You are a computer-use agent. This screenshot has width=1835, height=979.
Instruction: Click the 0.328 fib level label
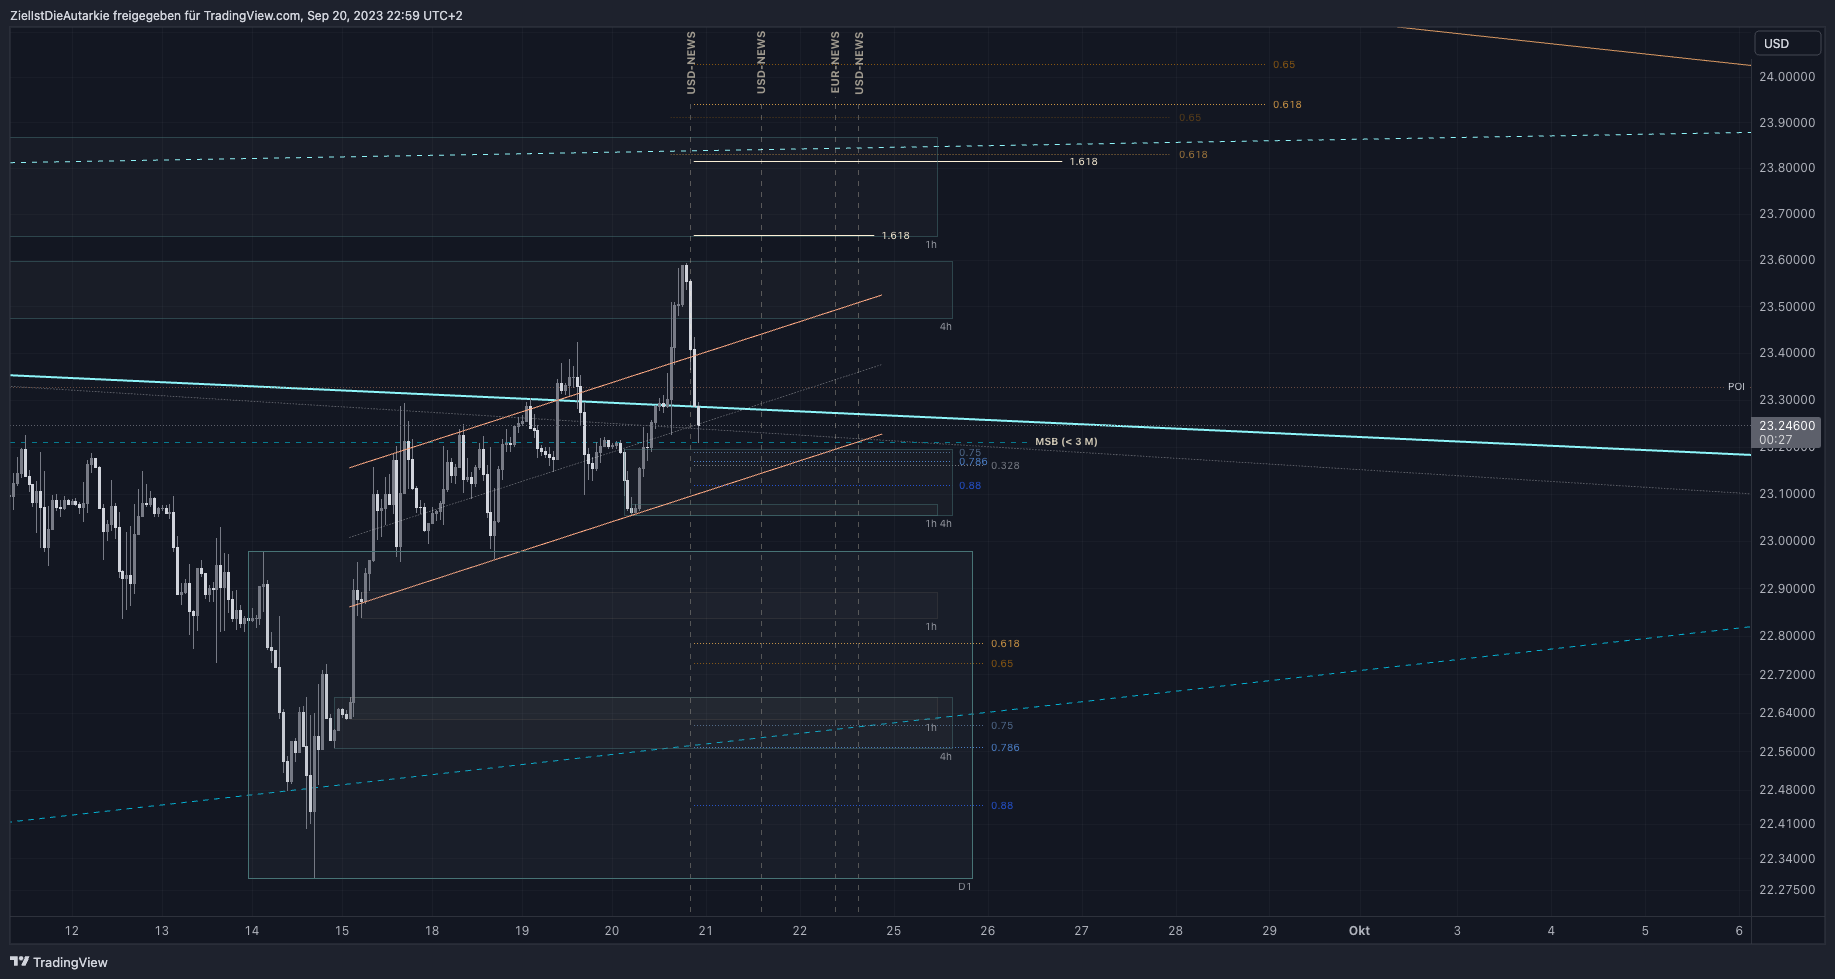1006,466
